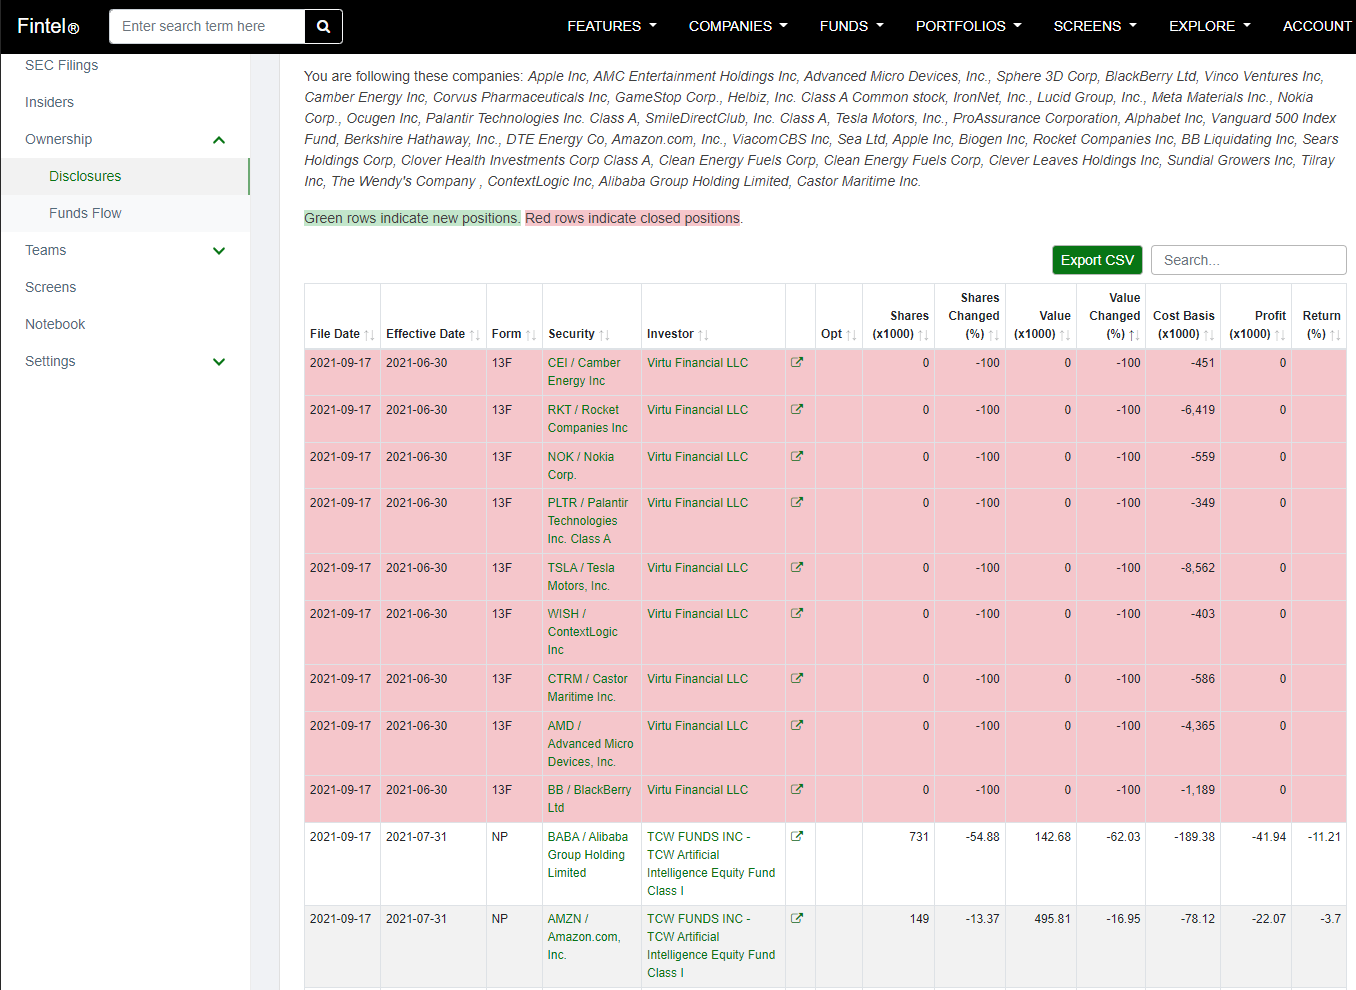Open Virtu Financial LLC link in Nokia row
The width and height of the screenshot is (1356, 990).
[697, 456]
